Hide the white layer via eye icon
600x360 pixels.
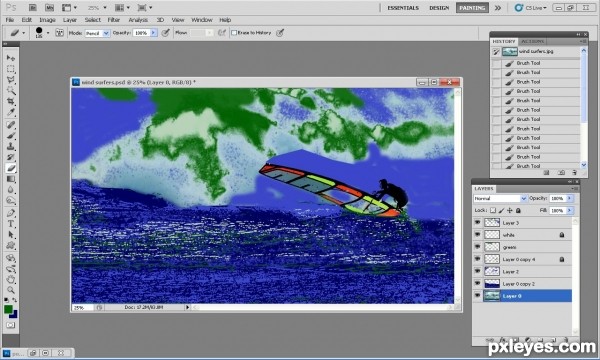pos(477,235)
